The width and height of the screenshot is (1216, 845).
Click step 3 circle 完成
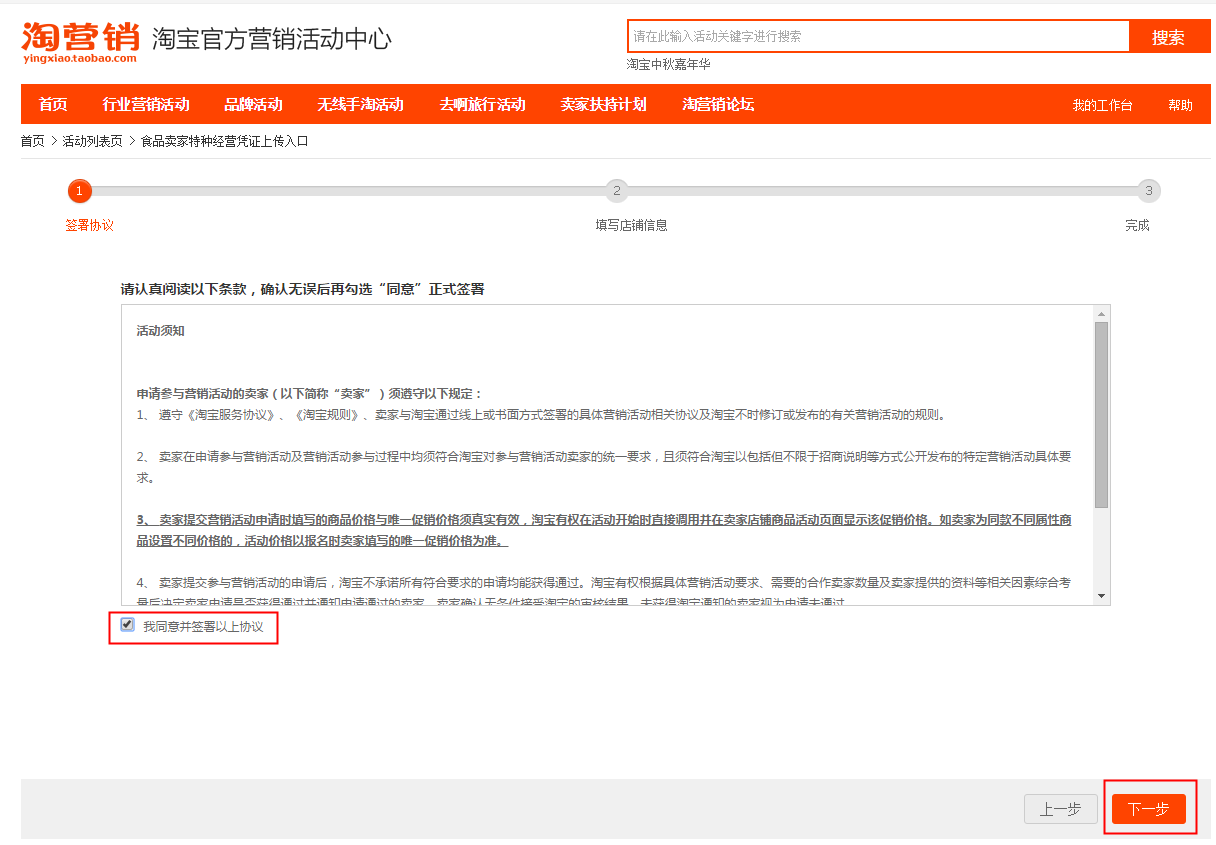(x=1149, y=191)
